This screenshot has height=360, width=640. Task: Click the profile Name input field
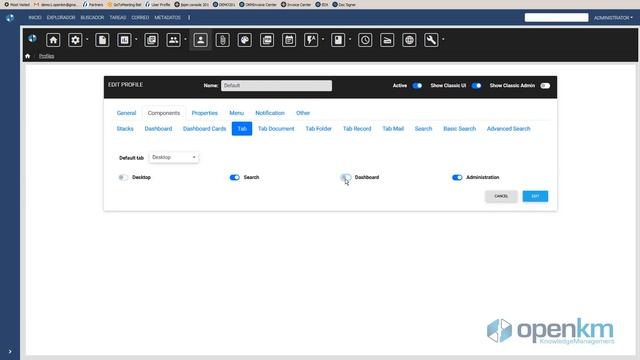pos(276,86)
